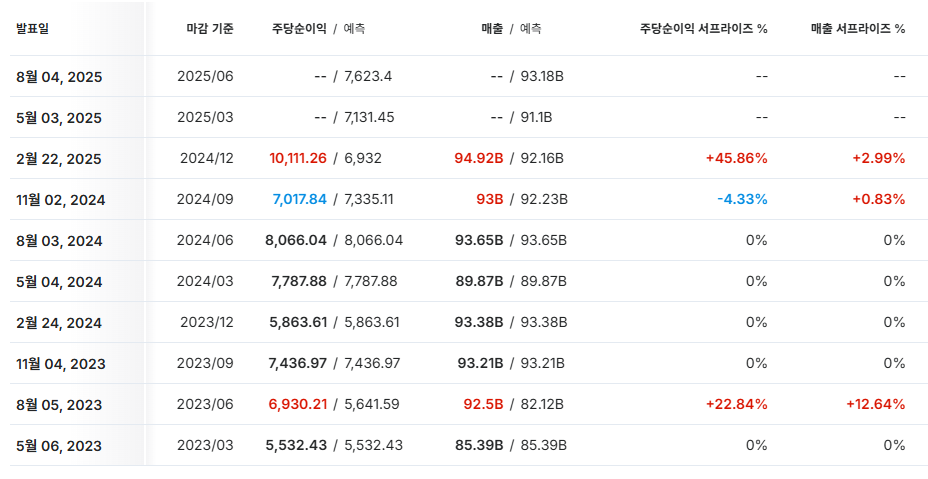Click the bold actual EPS 5,863.61
The image size is (928, 479).
(299, 322)
